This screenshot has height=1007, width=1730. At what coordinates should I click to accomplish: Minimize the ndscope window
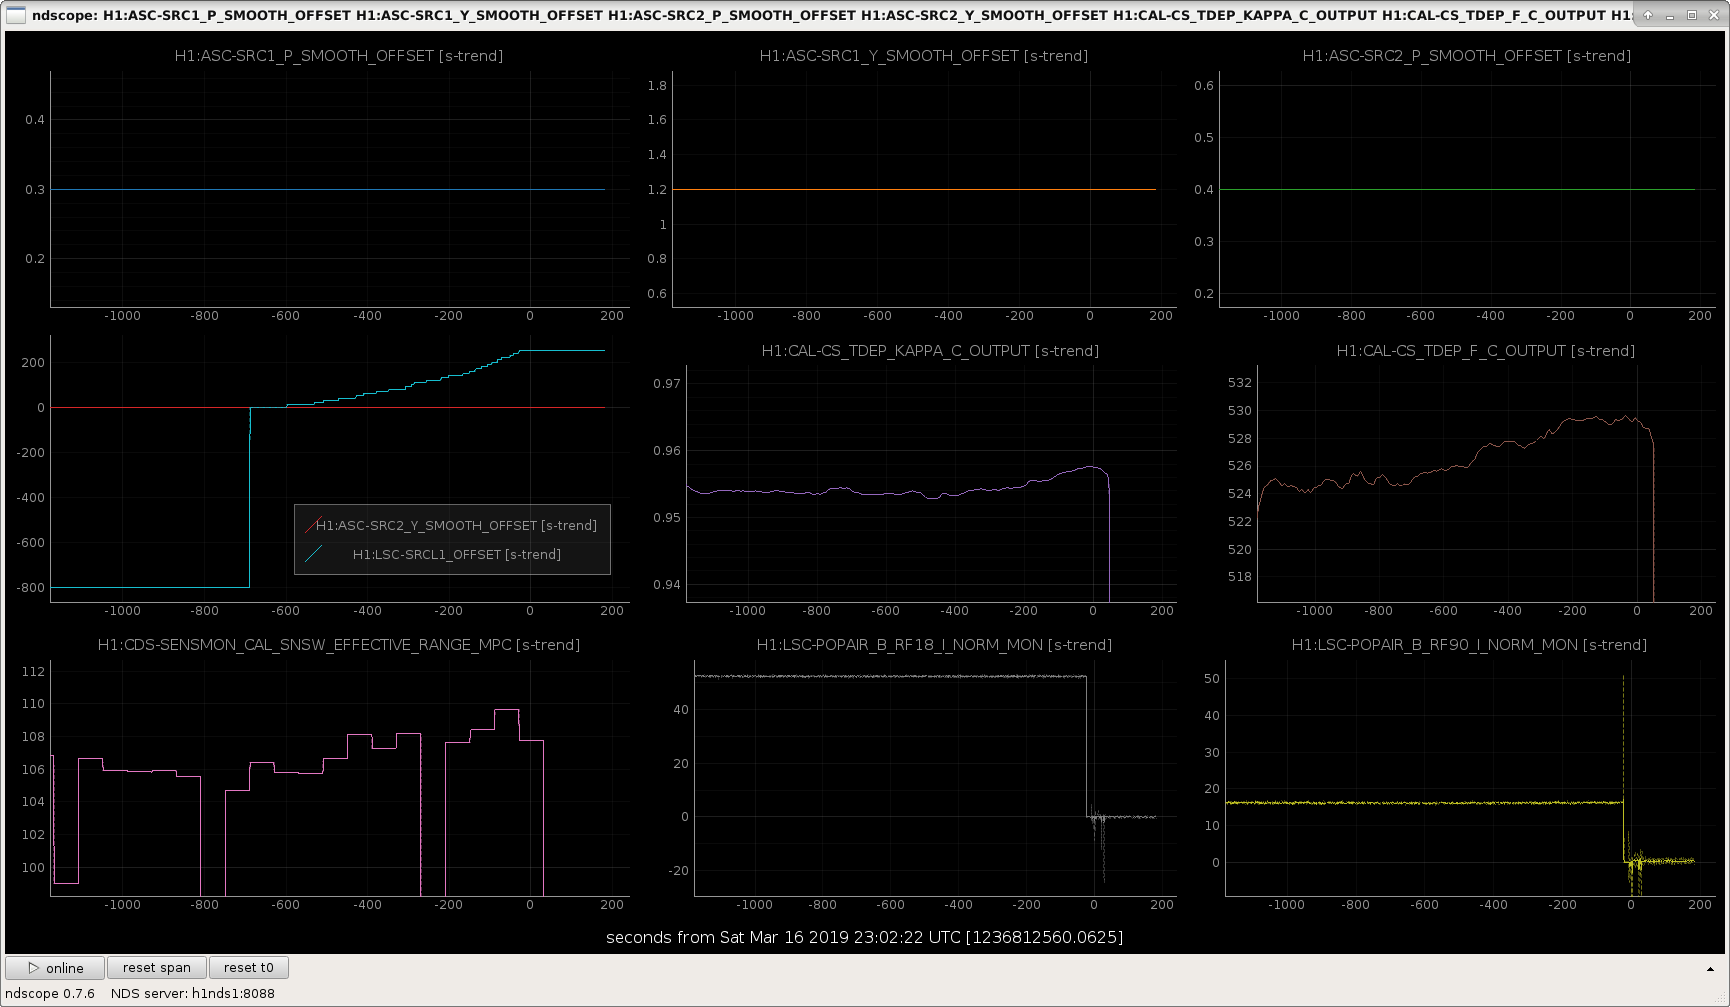(x=1670, y=15)
